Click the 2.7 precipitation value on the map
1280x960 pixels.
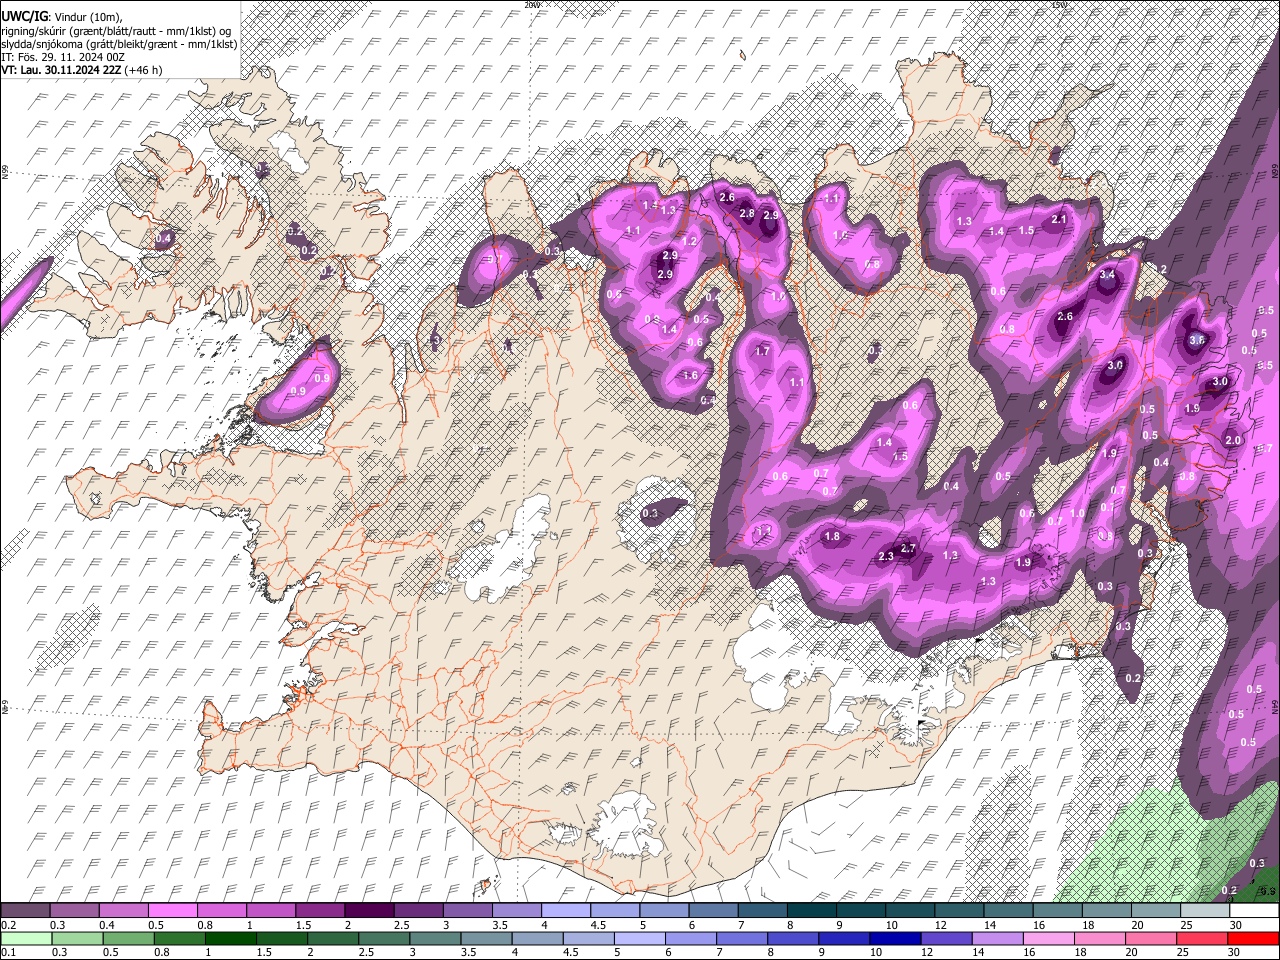coord(908,549)
